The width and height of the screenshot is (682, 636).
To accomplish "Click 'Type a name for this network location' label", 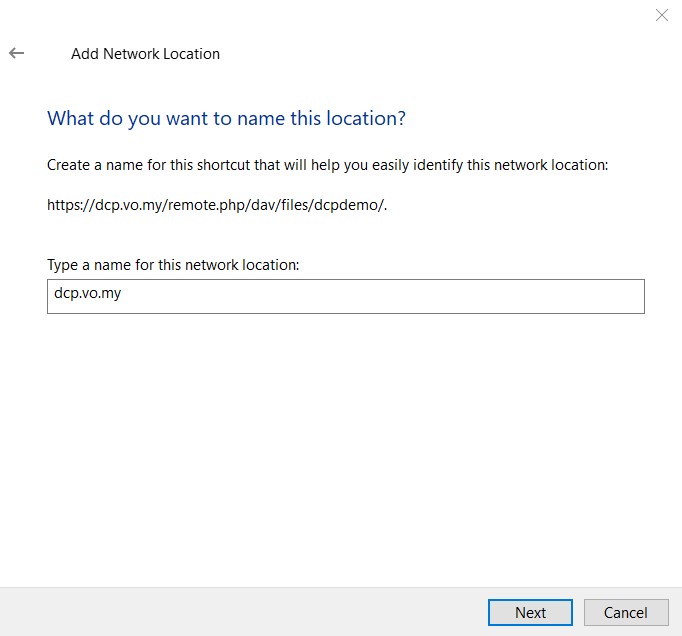I will point(173,265).
